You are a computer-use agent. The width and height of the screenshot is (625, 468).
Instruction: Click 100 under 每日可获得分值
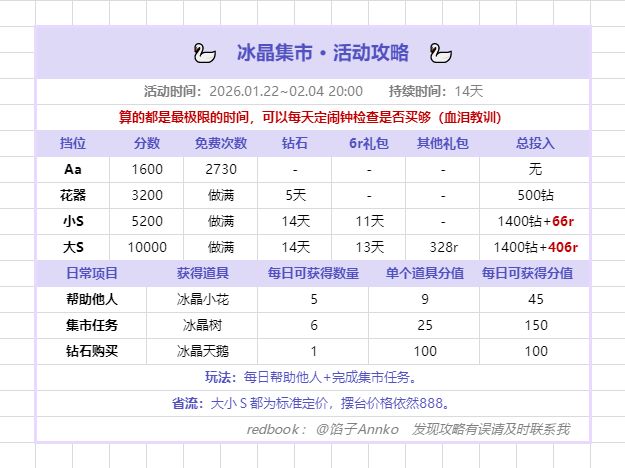[536, 351]
